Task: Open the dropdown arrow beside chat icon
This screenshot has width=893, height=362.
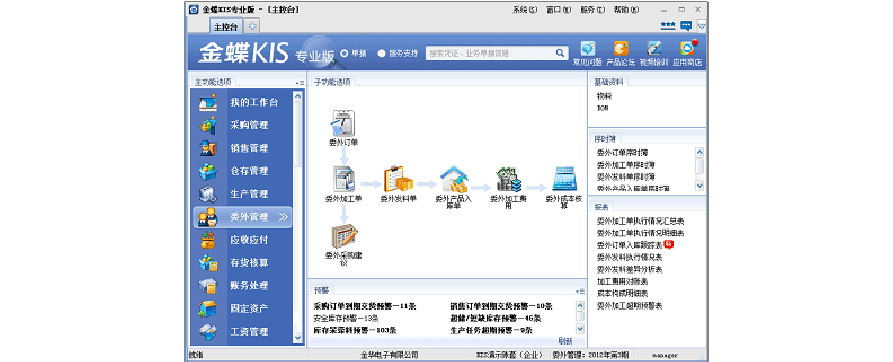Action: tap(701, 26)
